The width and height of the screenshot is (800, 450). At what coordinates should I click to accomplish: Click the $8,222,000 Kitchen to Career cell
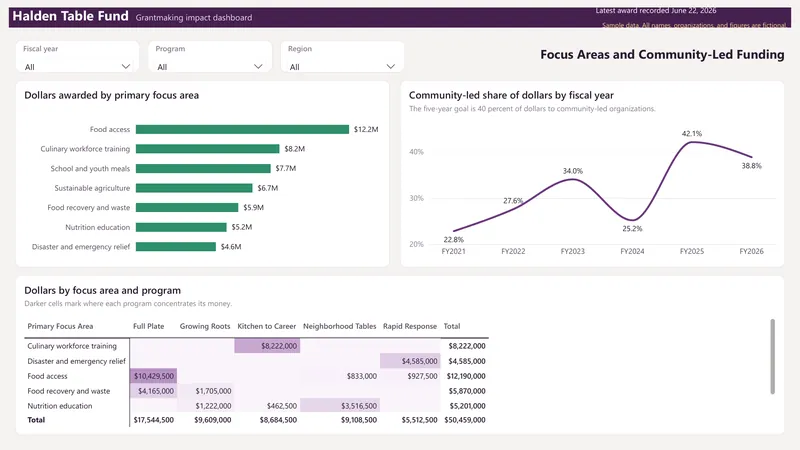pyautogui.click(x=267, y=346)
